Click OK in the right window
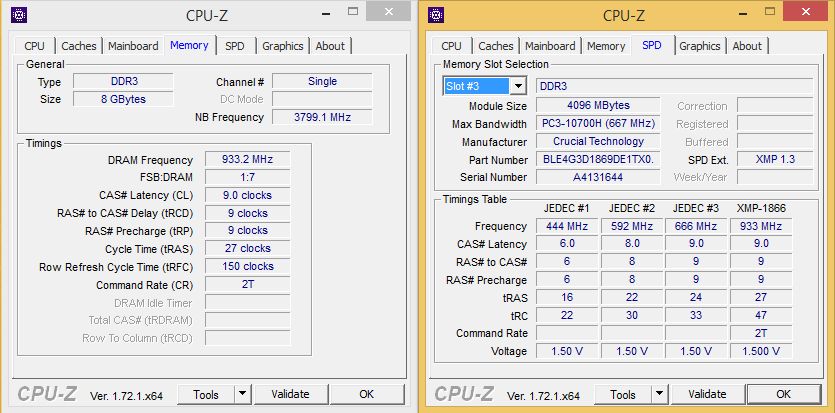This screenshot has height=413, width=835. pyautogui.click(x=783, y=394)
